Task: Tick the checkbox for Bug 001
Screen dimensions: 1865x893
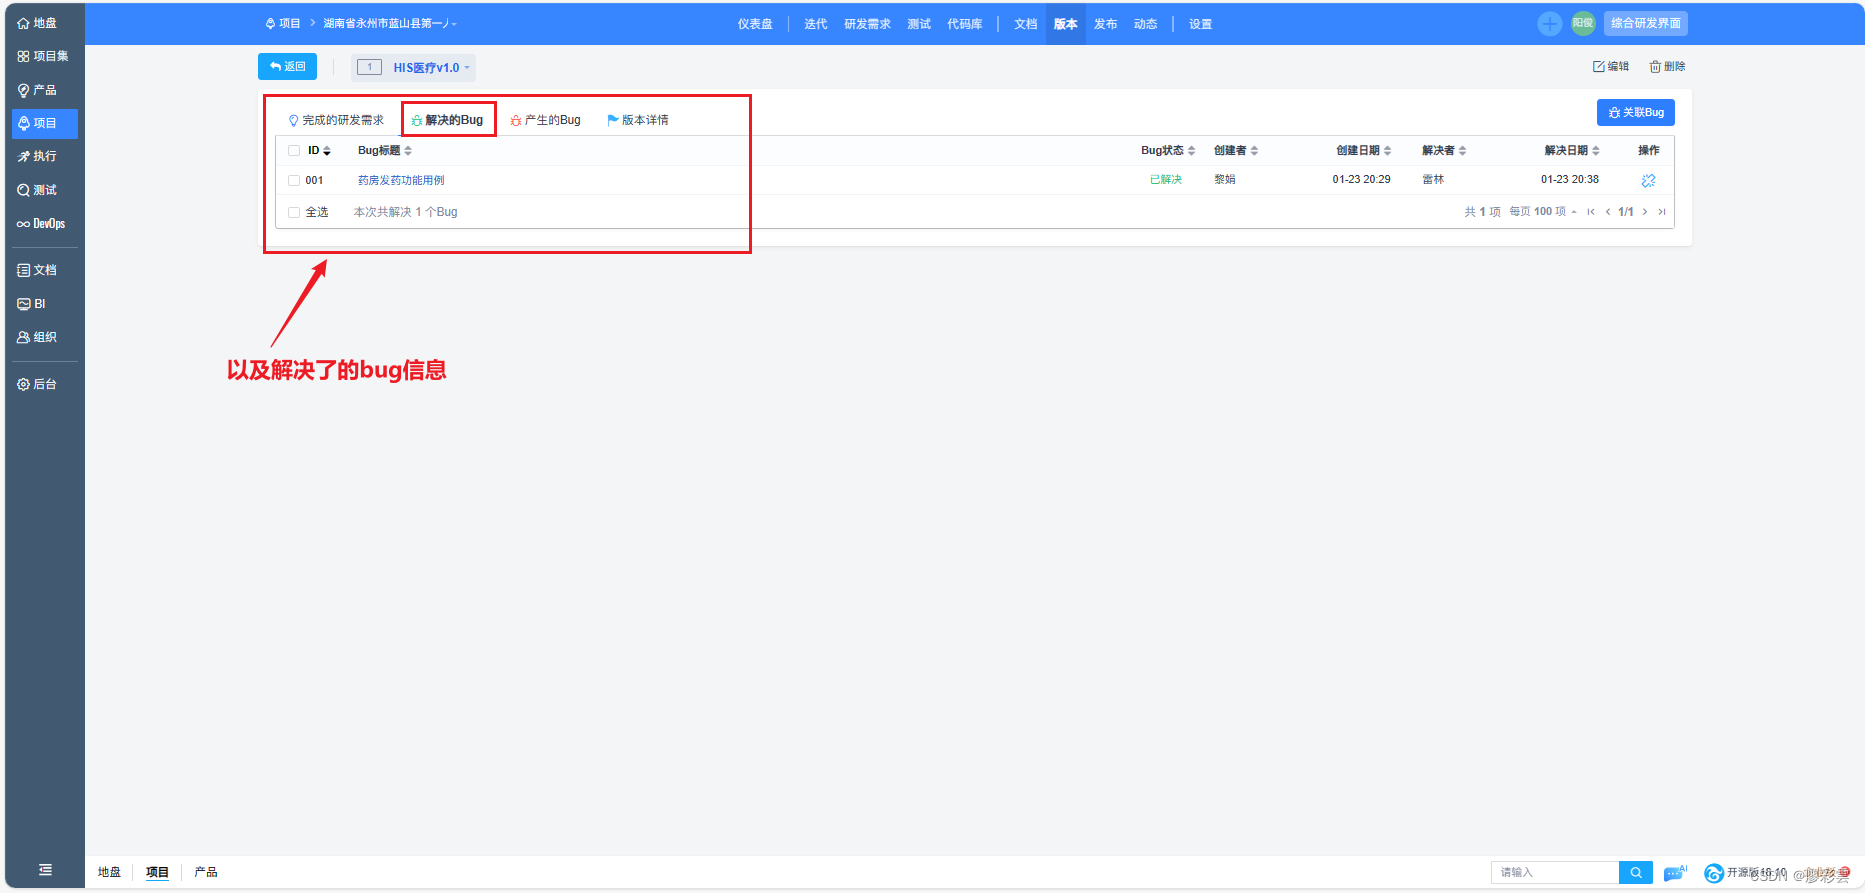Action: 294,181
